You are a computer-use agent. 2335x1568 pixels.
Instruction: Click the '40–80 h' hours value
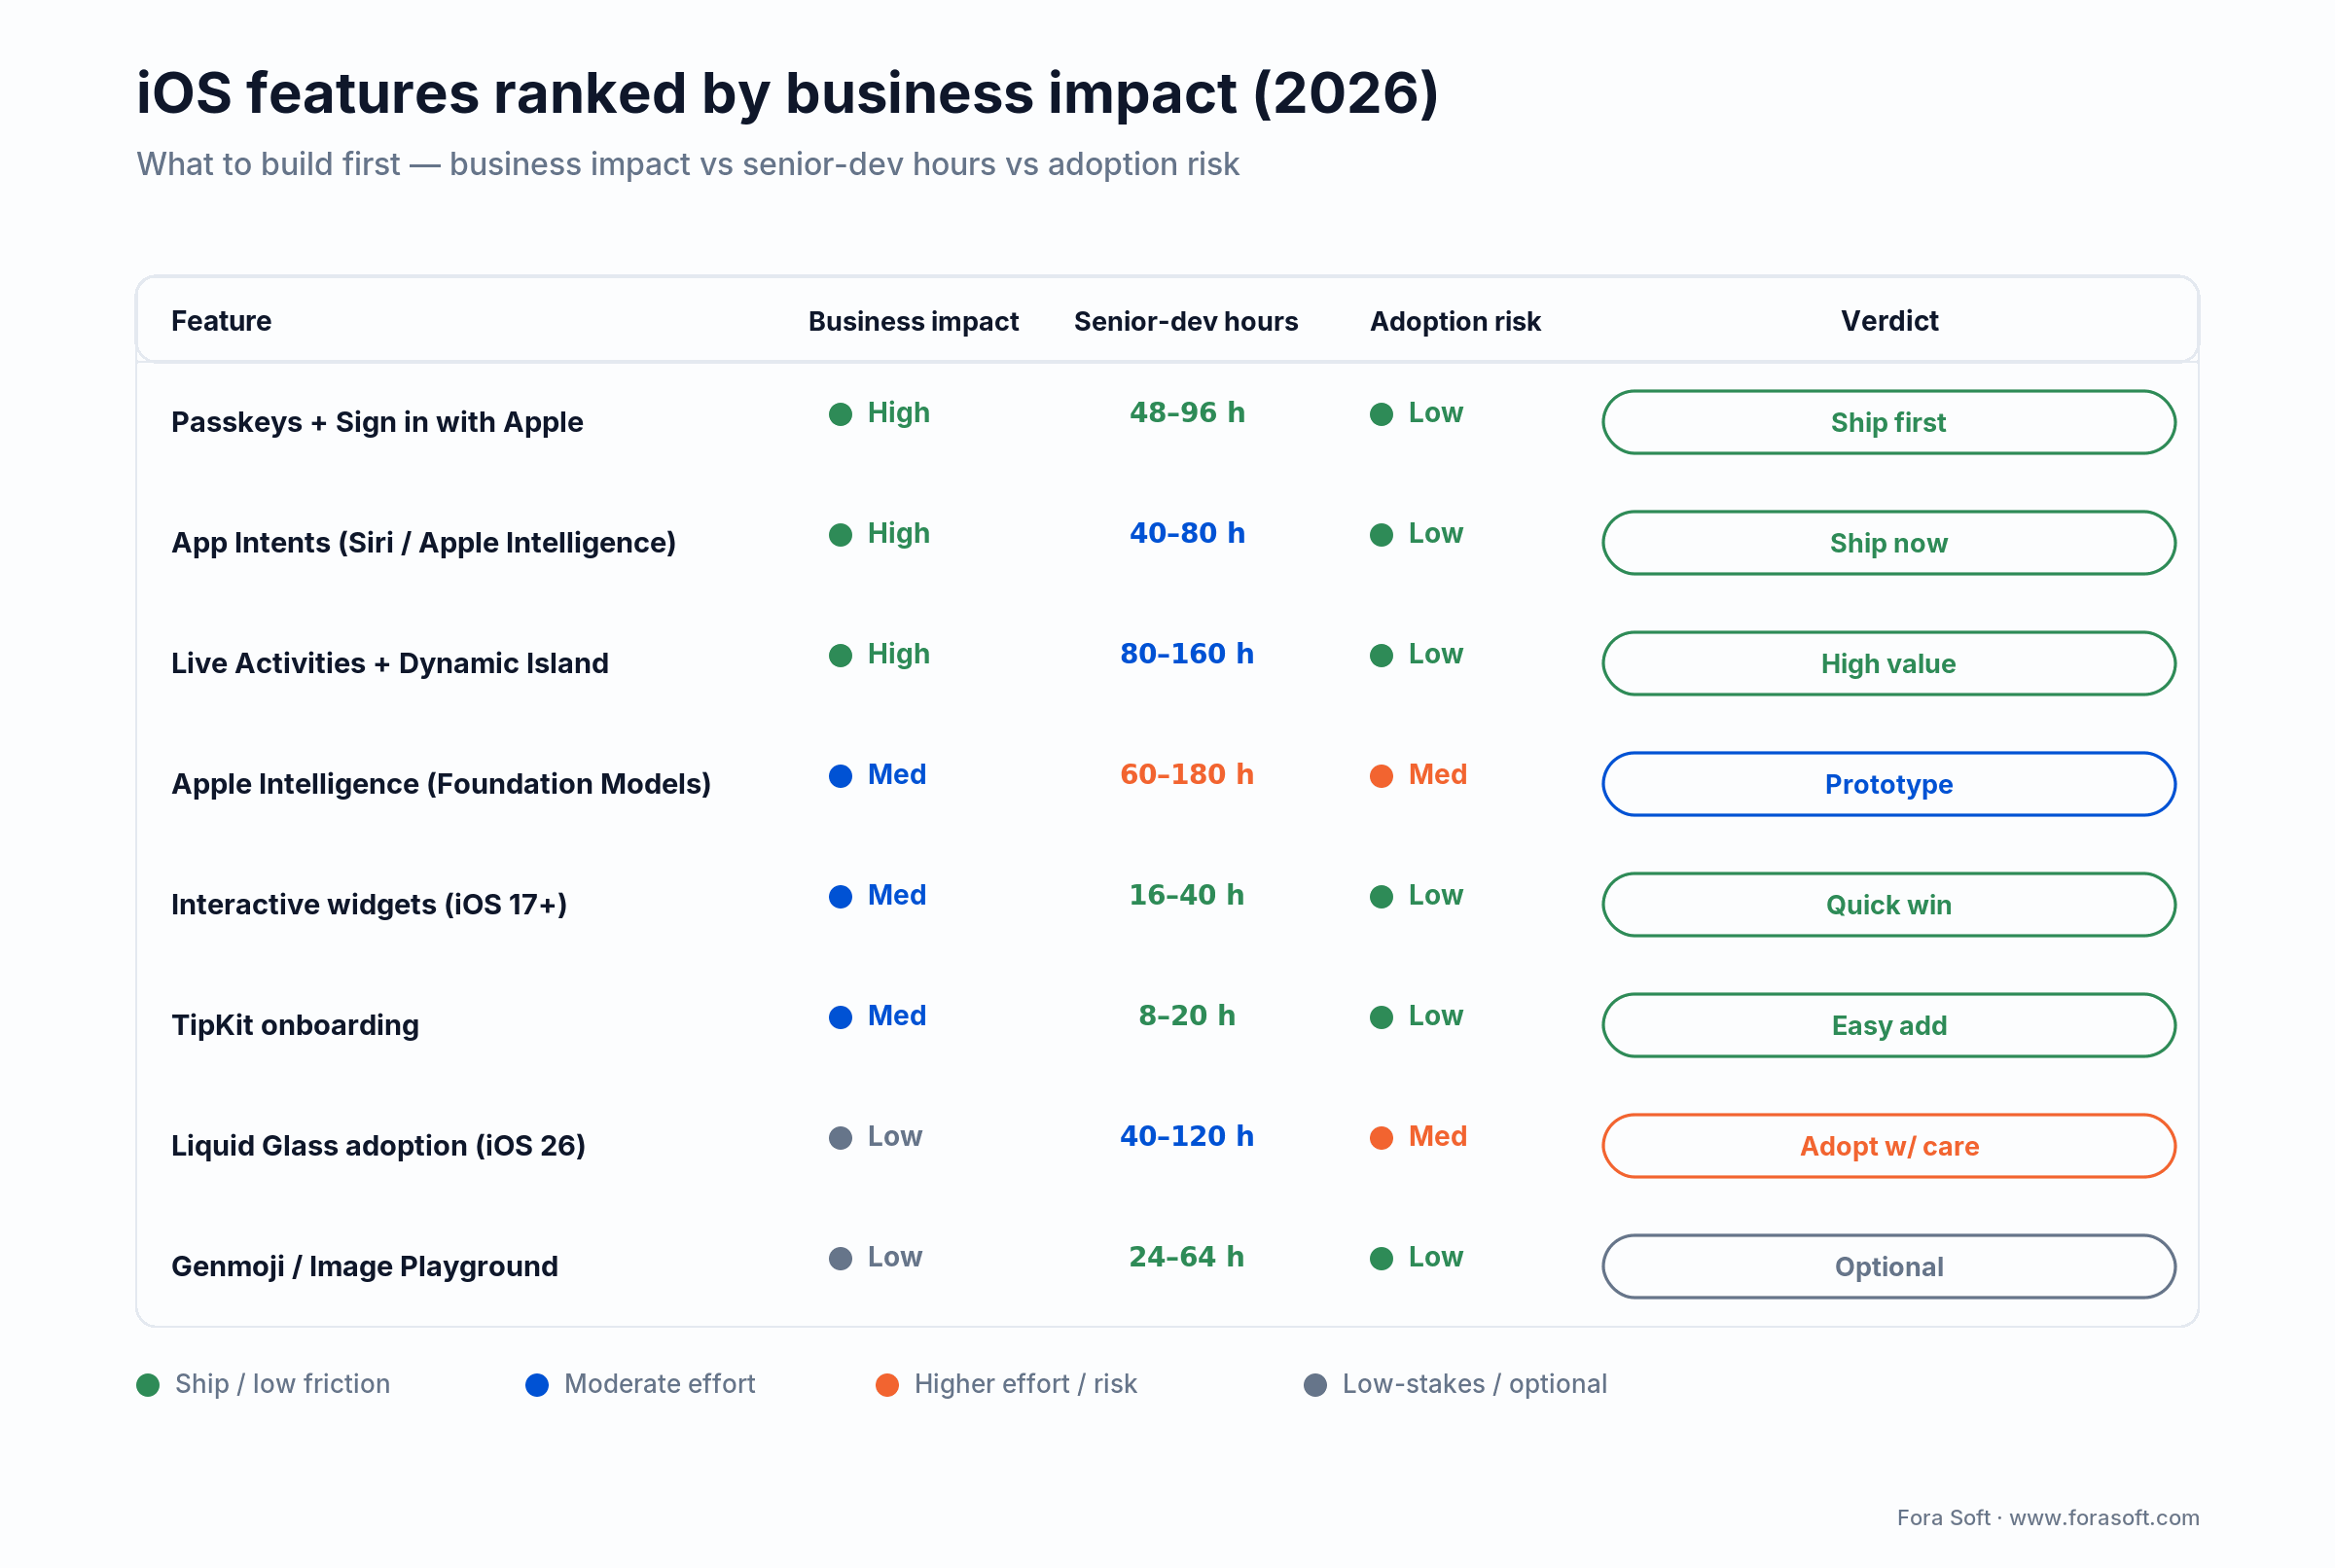coord(1187,533)
